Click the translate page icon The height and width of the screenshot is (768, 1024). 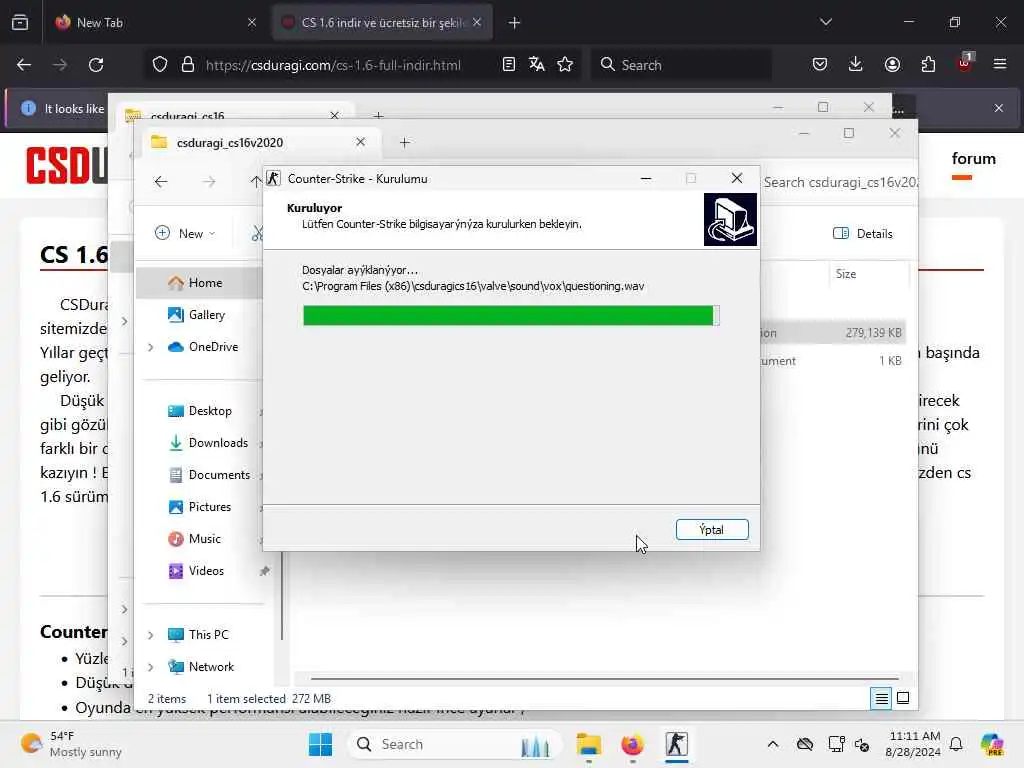[x=537, y=64]
